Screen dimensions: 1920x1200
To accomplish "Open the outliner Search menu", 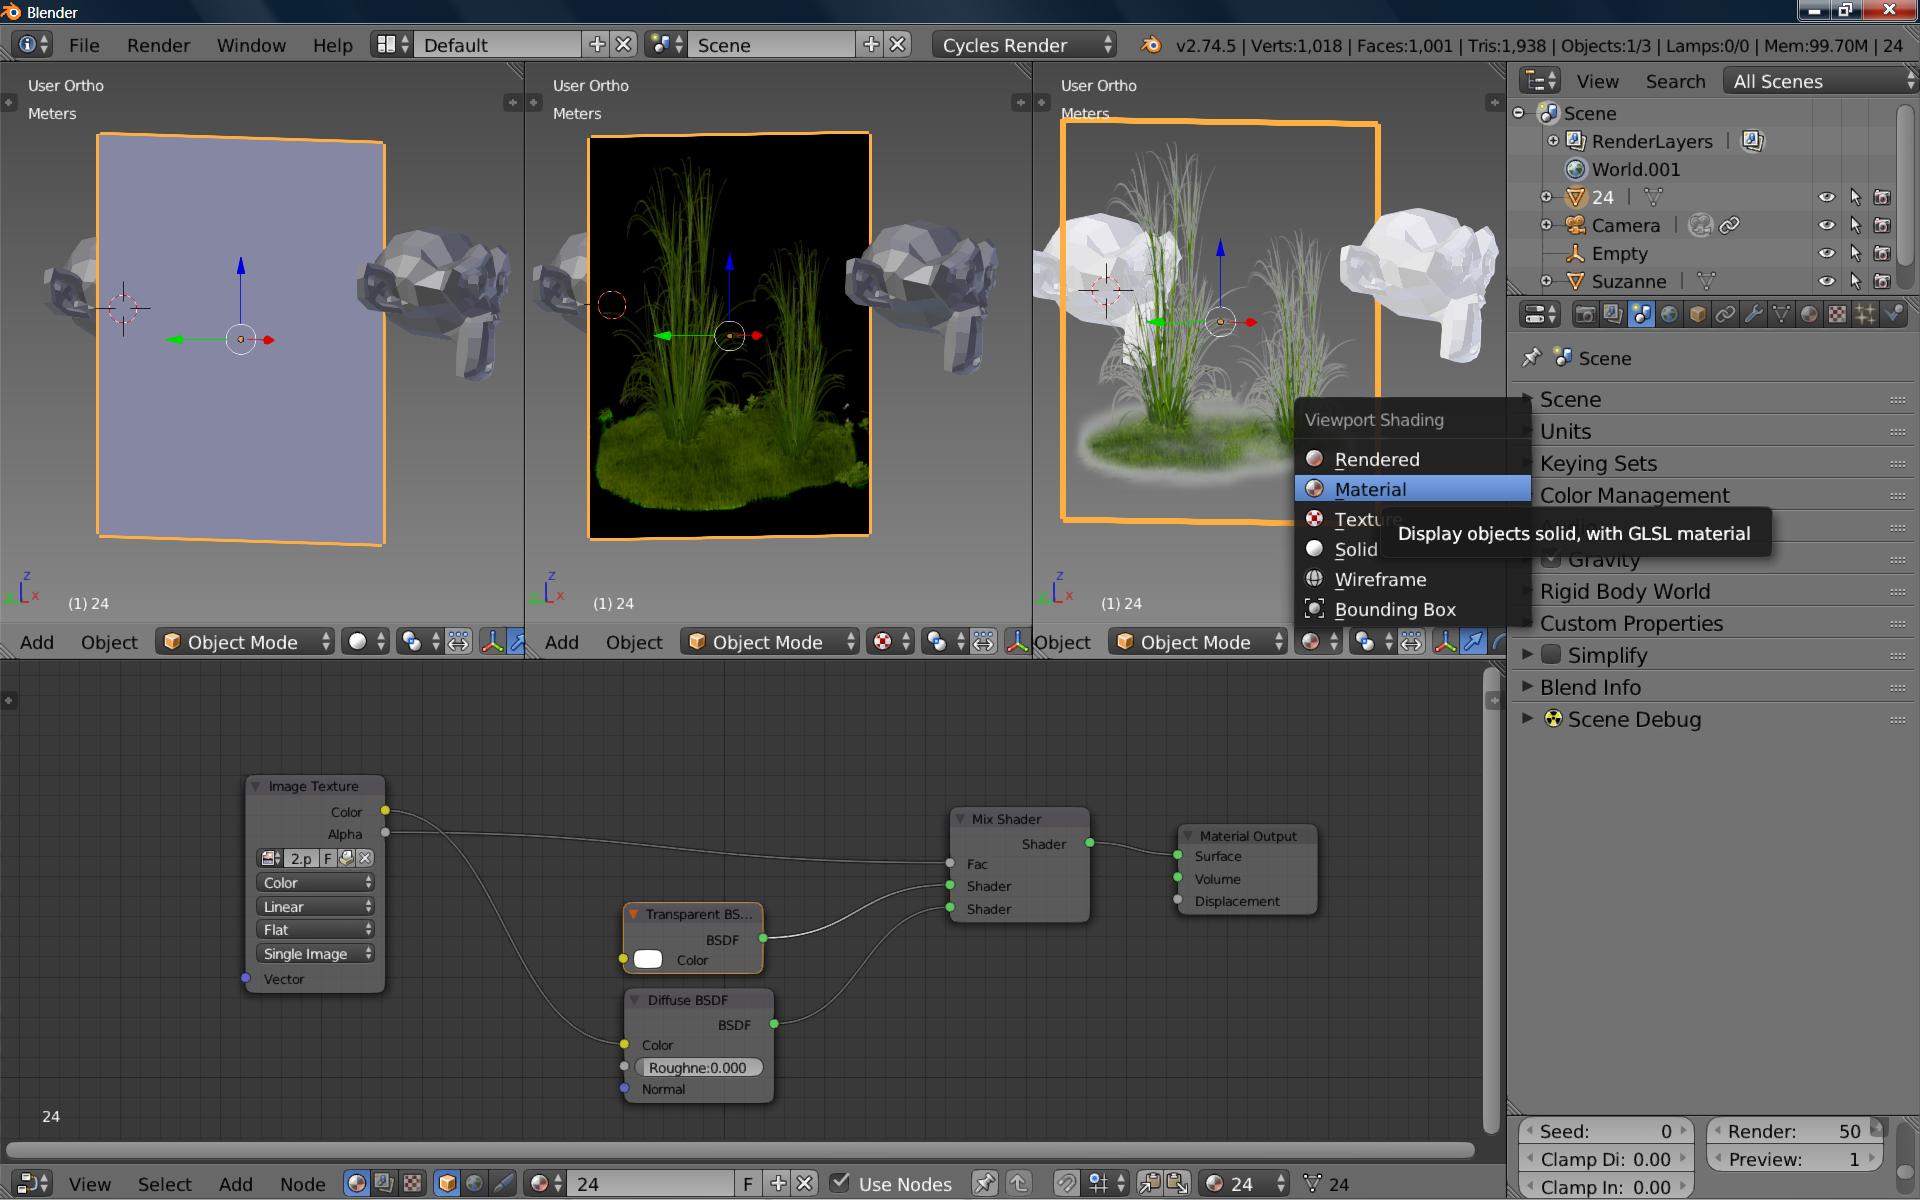I will pyautogui.click(x=1675, y=81).
